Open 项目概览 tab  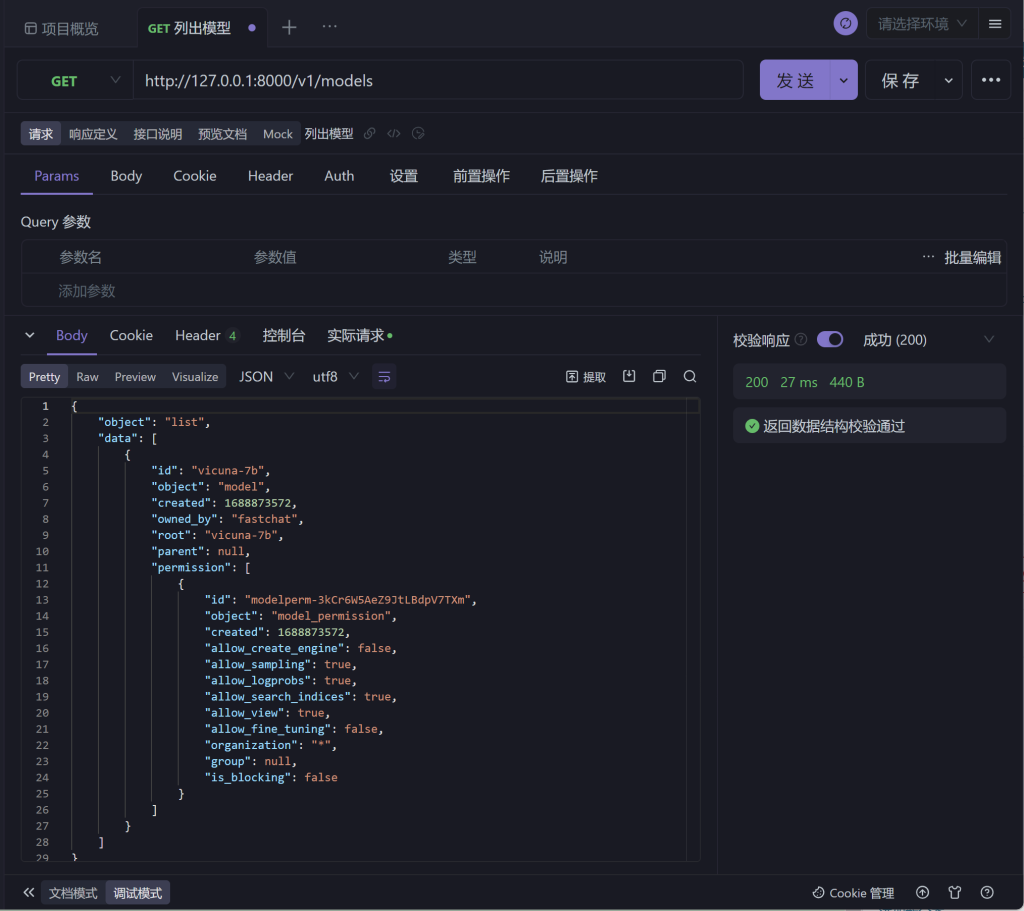pos(61,28)
